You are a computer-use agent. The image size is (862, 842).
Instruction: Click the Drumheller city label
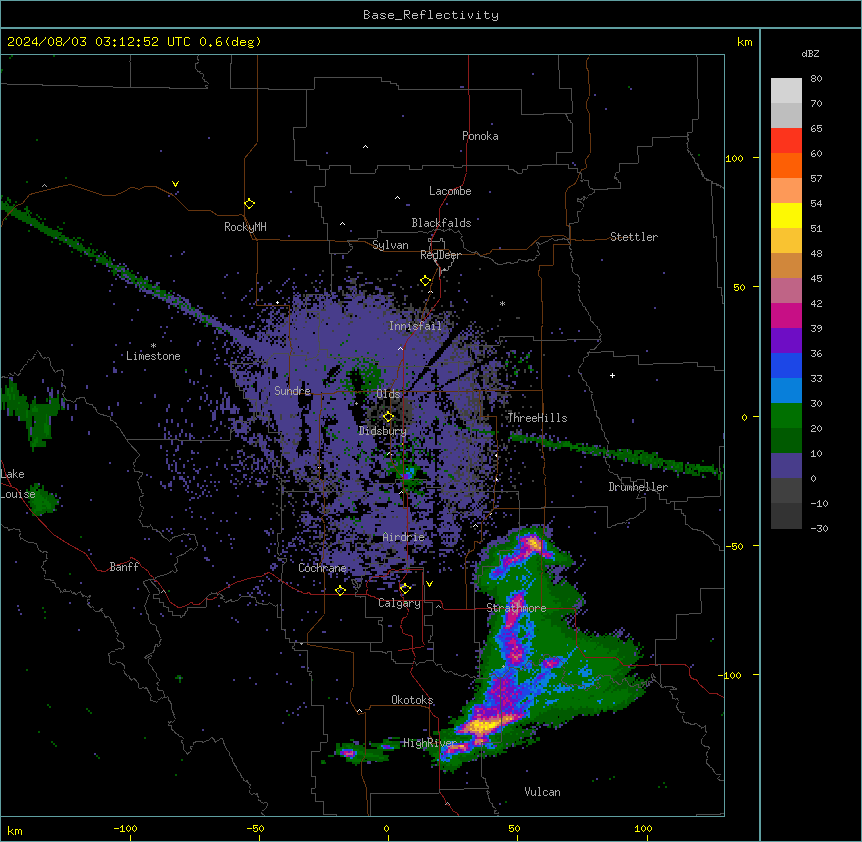point(638,487)
